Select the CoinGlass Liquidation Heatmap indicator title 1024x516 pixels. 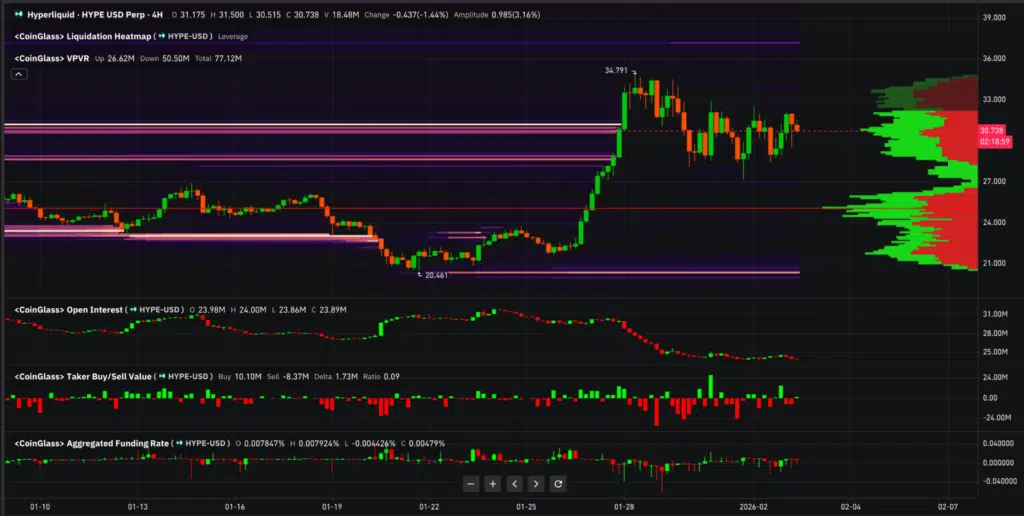(x=80, y=36)
